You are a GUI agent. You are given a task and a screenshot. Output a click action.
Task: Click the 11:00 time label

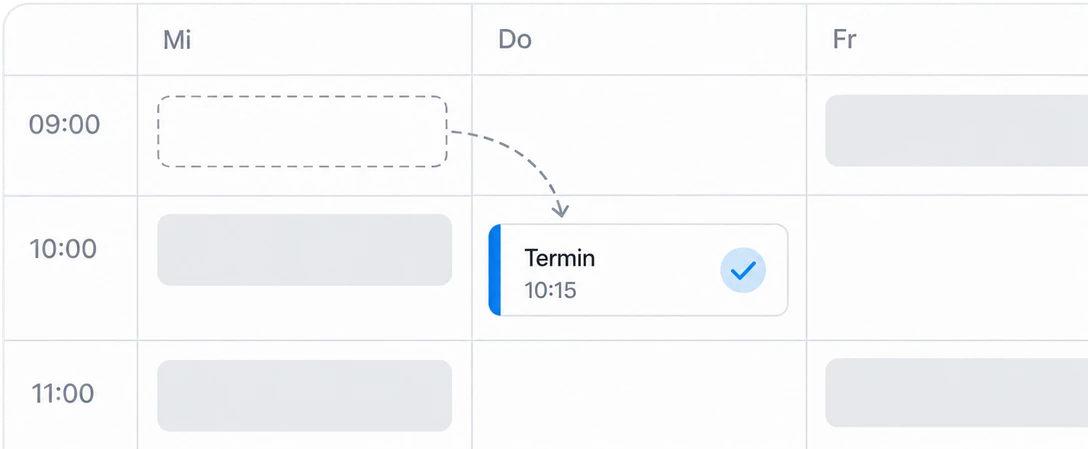coord(63,393)
